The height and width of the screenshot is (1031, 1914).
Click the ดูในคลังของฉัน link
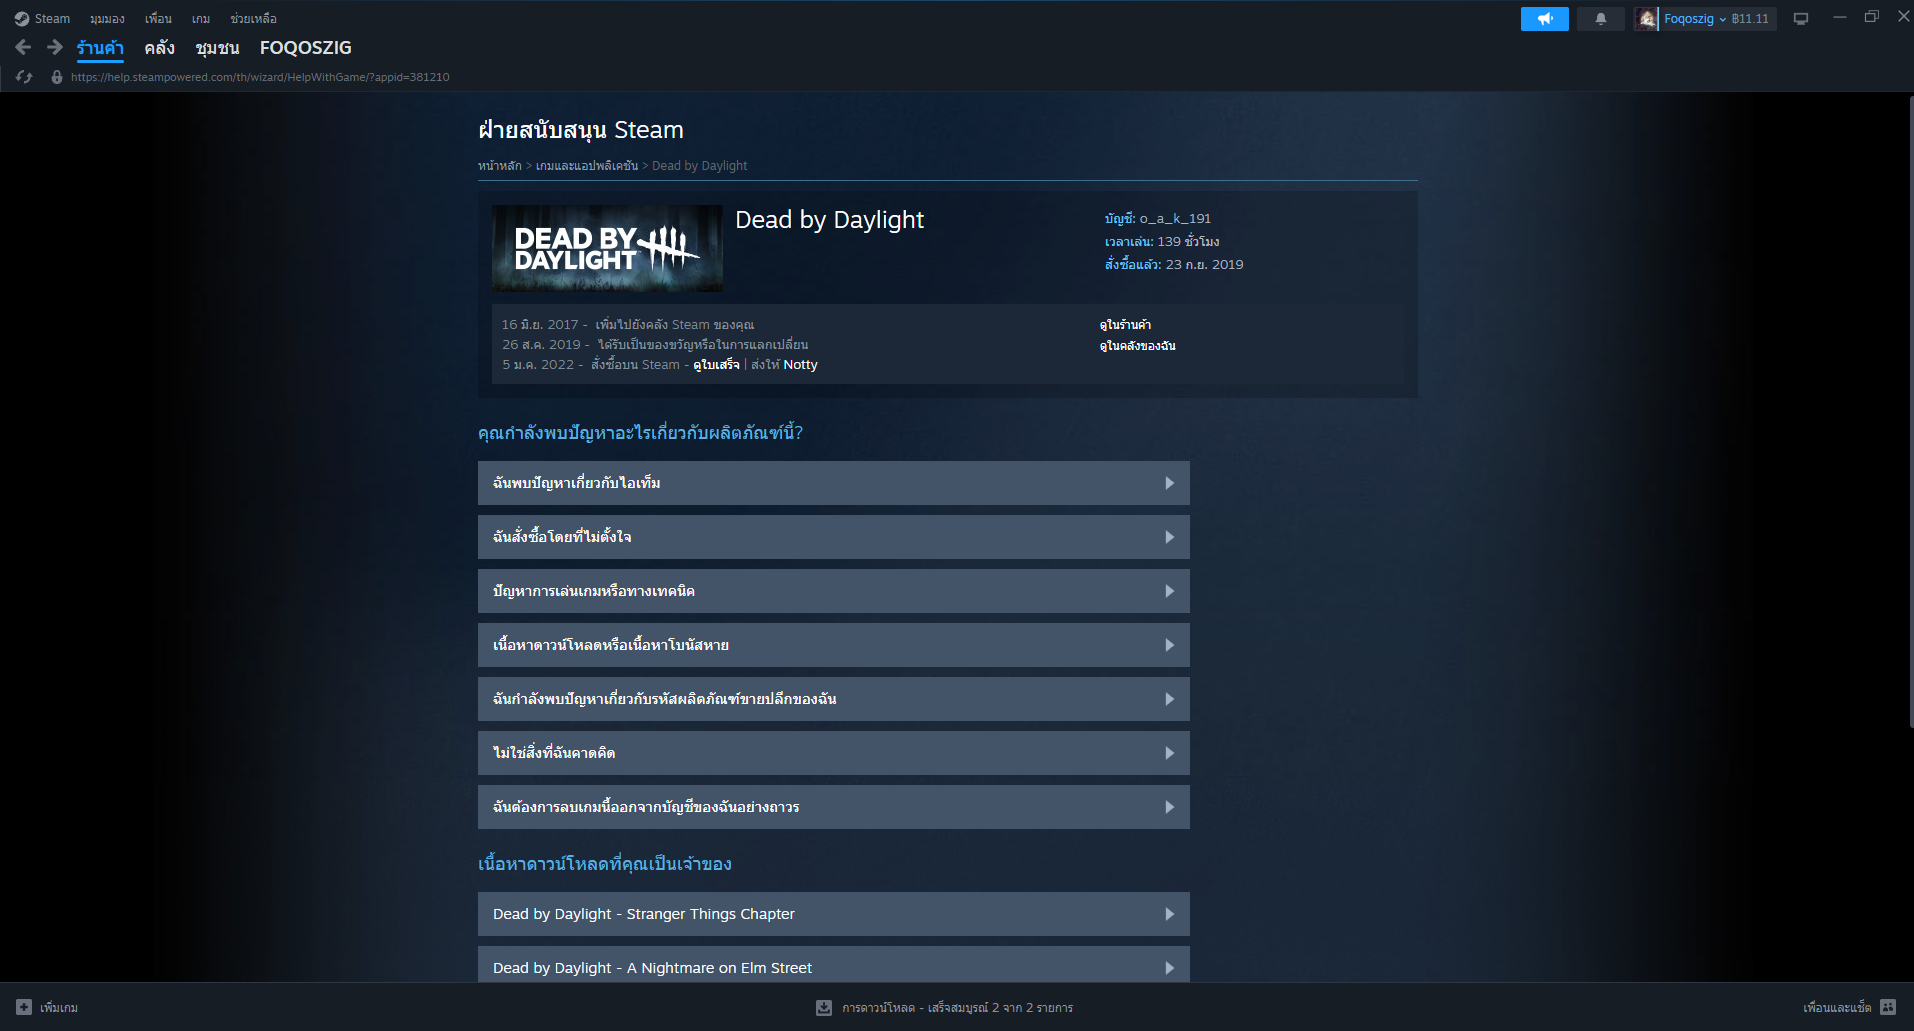point(1137,346)
